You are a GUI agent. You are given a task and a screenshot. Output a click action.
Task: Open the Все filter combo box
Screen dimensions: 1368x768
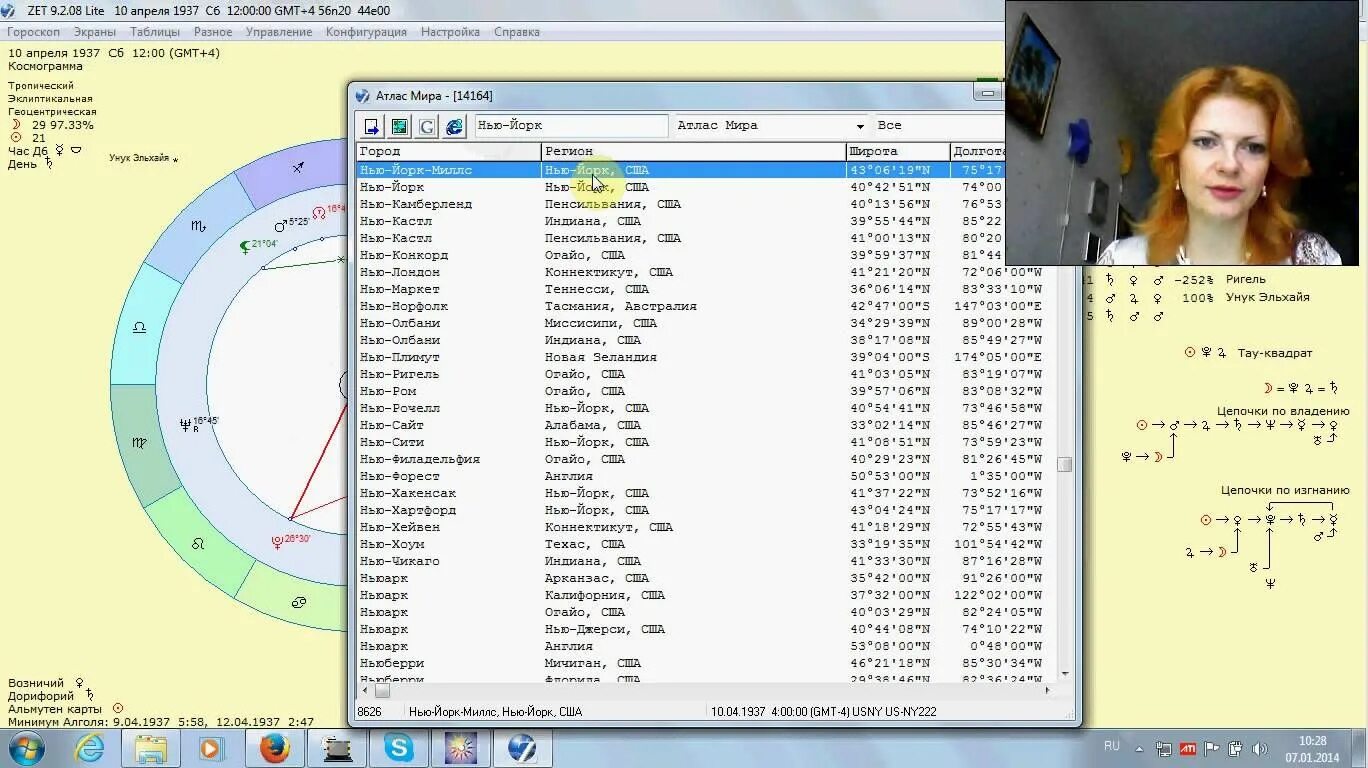tap(938, 126)
